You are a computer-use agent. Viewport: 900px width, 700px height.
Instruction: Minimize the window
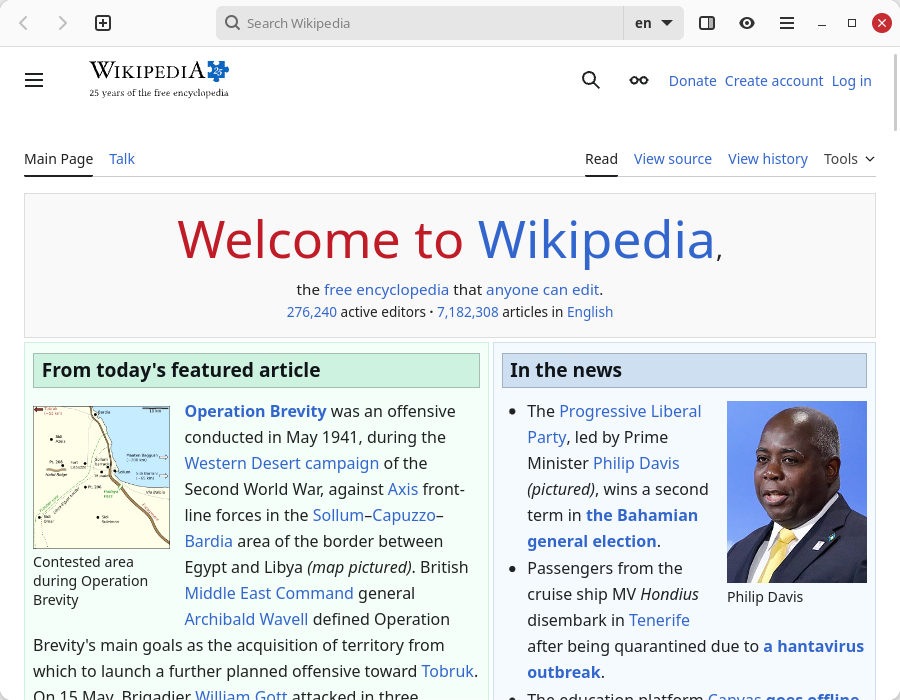(x=822, y=24)
